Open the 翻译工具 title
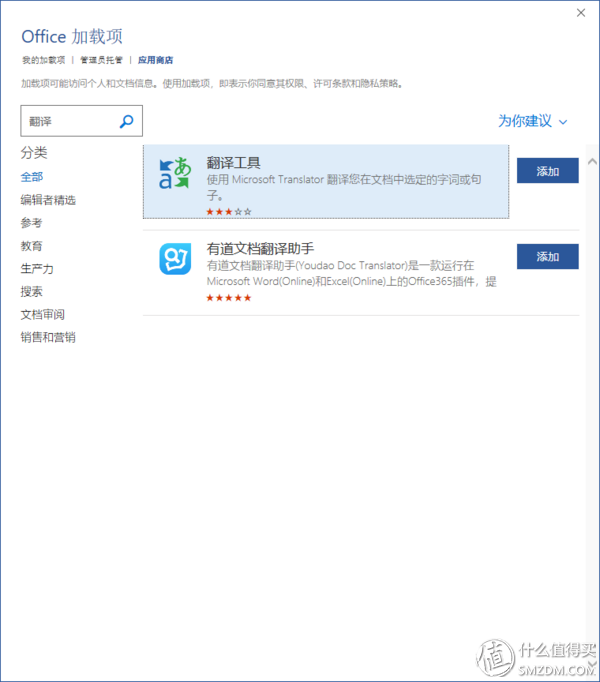 tap(233, 163)
